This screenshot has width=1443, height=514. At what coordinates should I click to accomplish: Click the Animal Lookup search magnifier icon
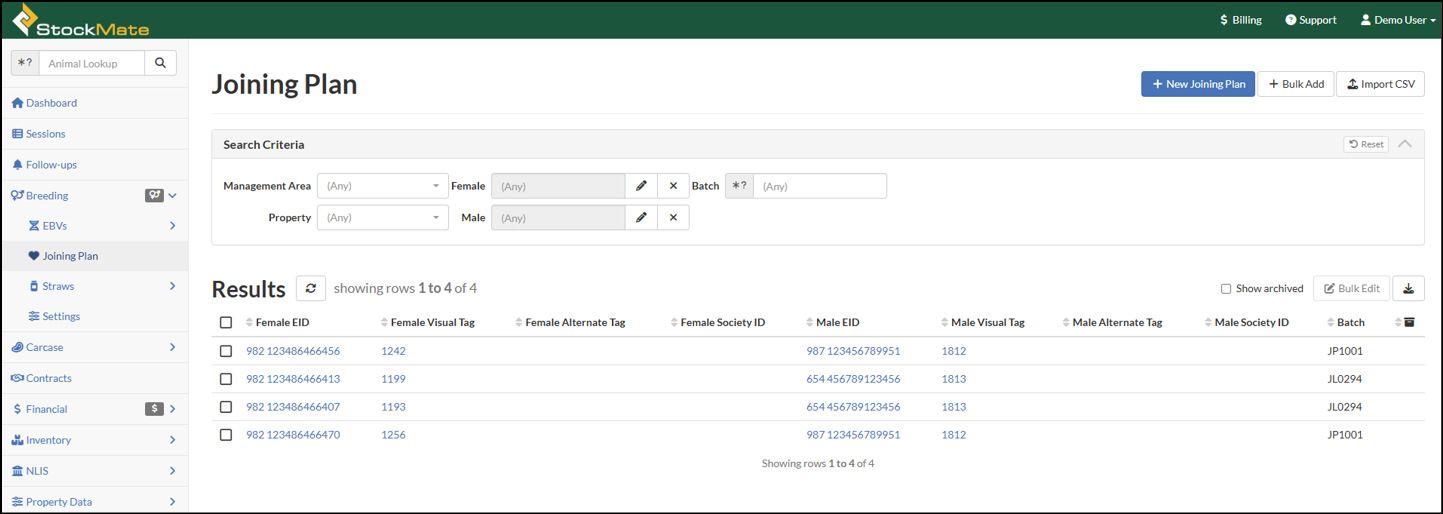[x=160, y=63]
